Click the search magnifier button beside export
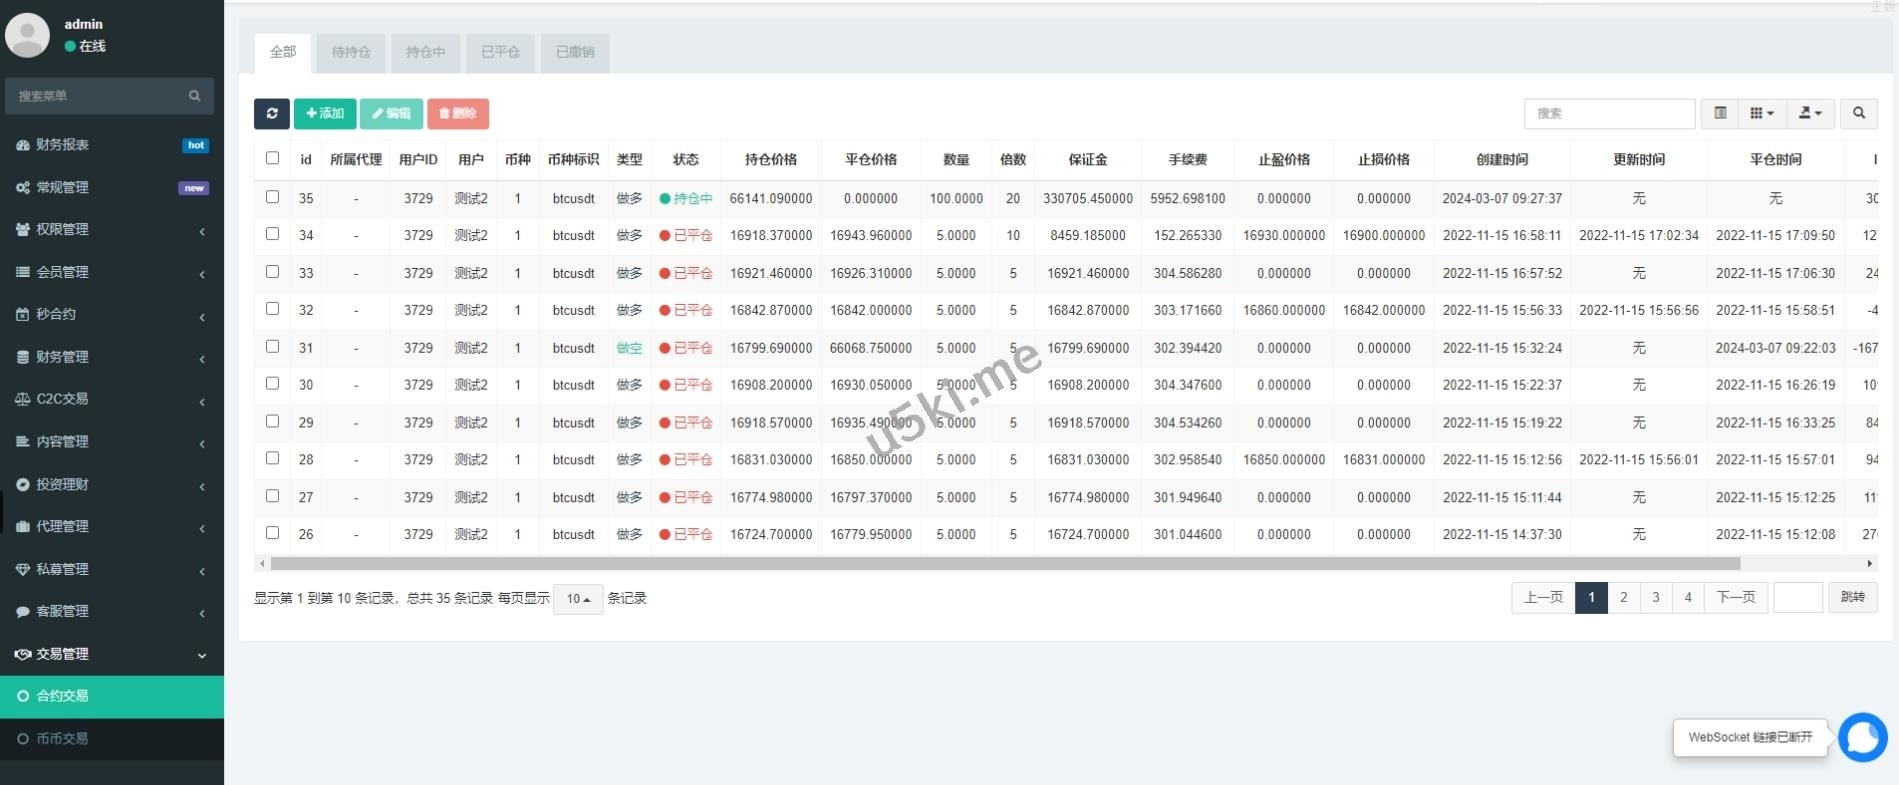The height and width of the screenshot is (785, 1899). (1858, 114)
